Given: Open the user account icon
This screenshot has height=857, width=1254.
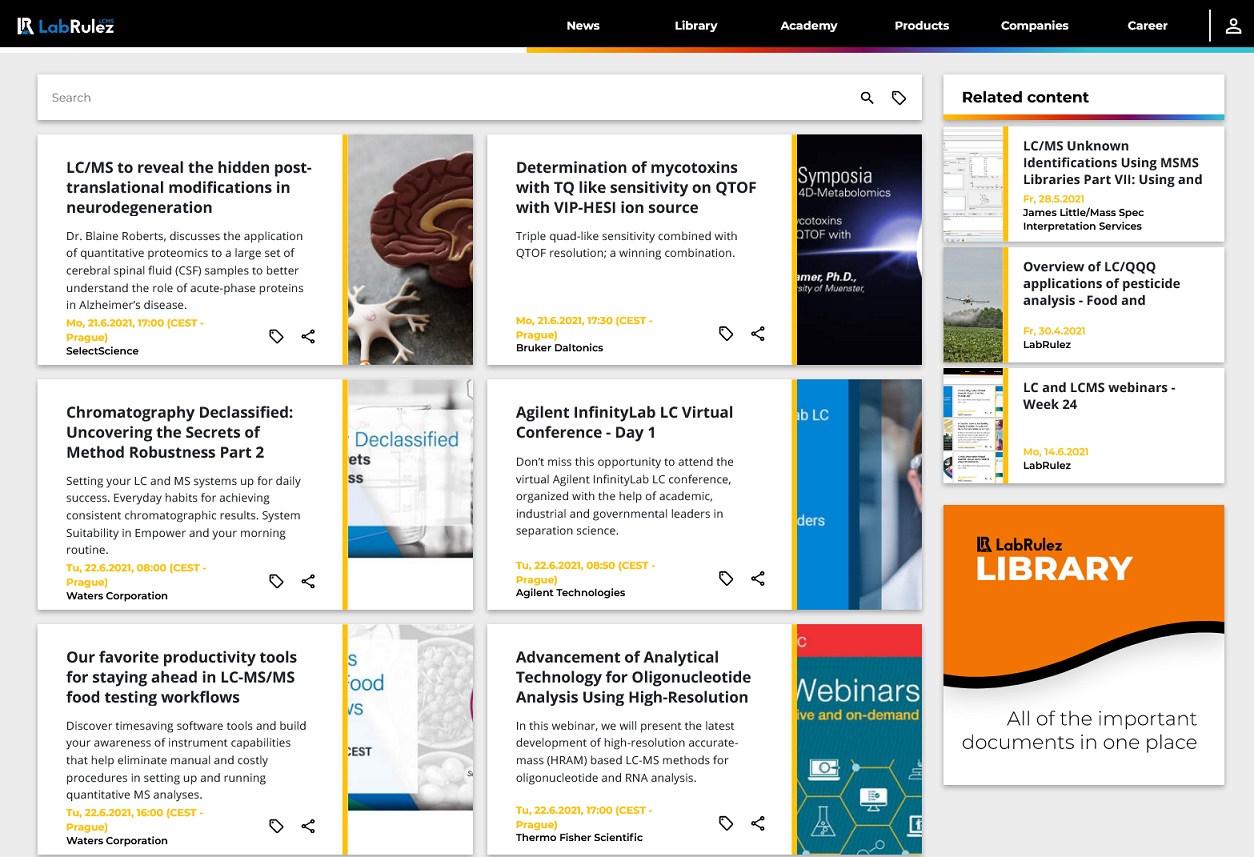Looking at the screenshot, I should tap(1233, 26).
